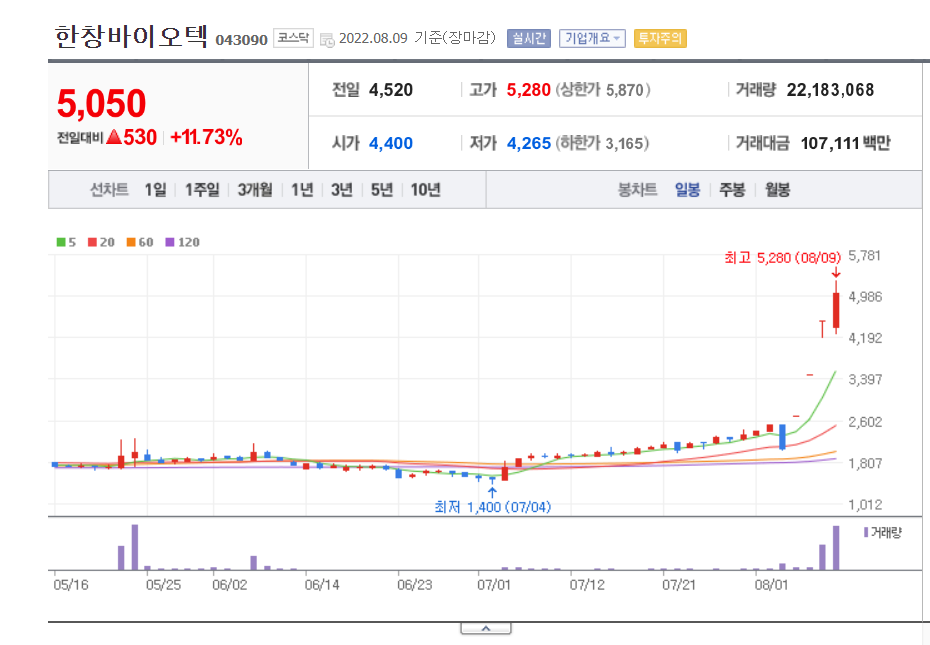The image size is (930, 645).
Task: Click the 거래량 value 22,183,068
Action: [830, 90]
